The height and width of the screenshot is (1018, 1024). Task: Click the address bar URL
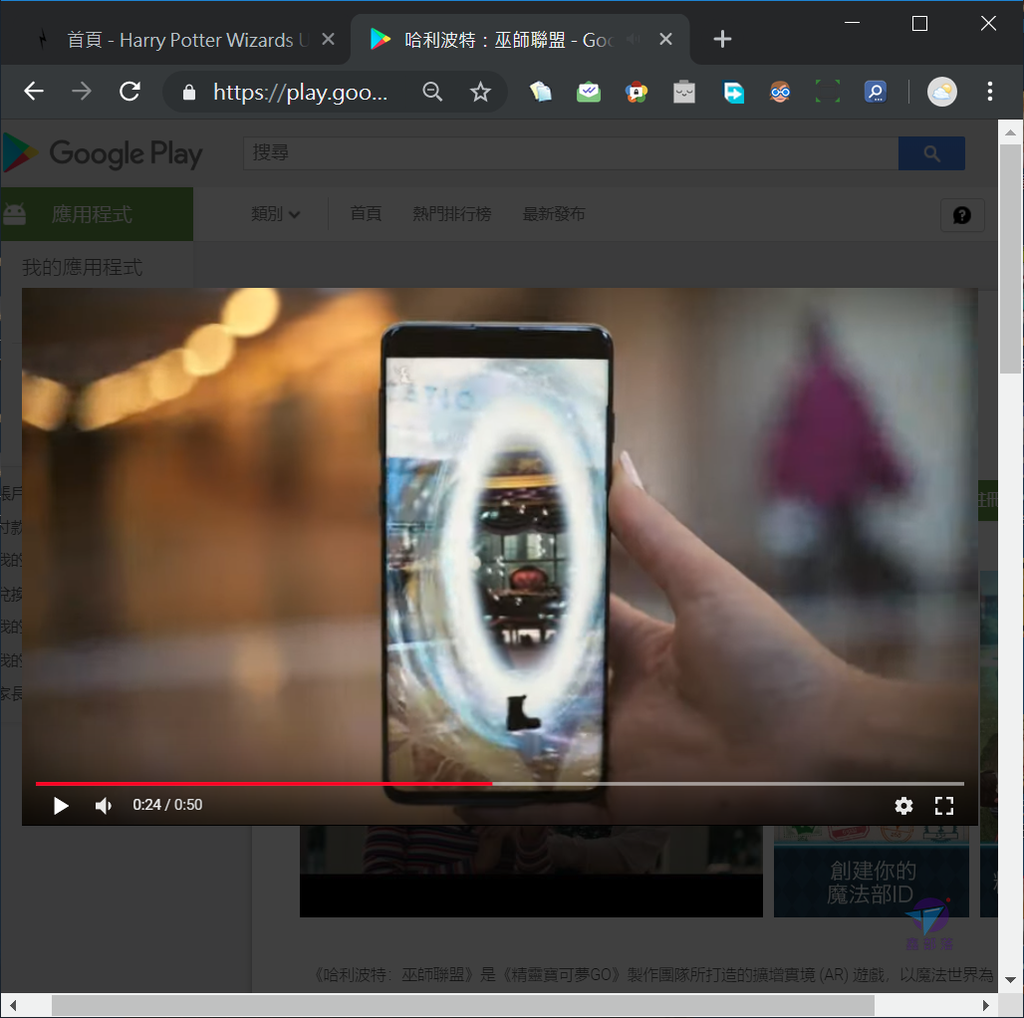click(300, 92)
